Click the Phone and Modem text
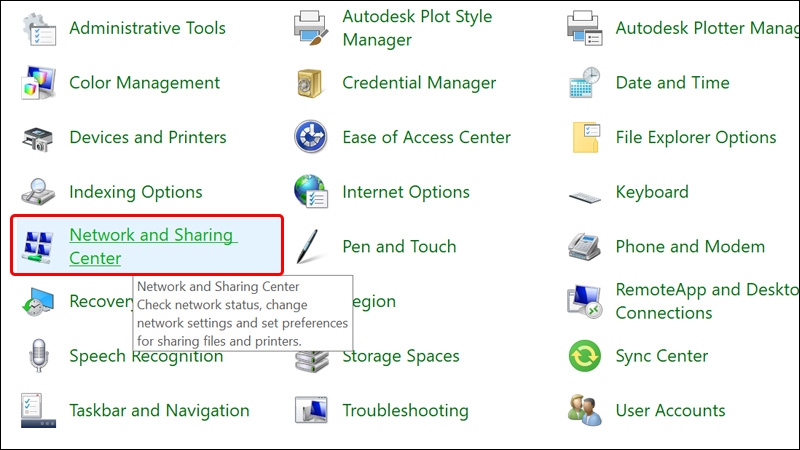 tap(690, 247)
